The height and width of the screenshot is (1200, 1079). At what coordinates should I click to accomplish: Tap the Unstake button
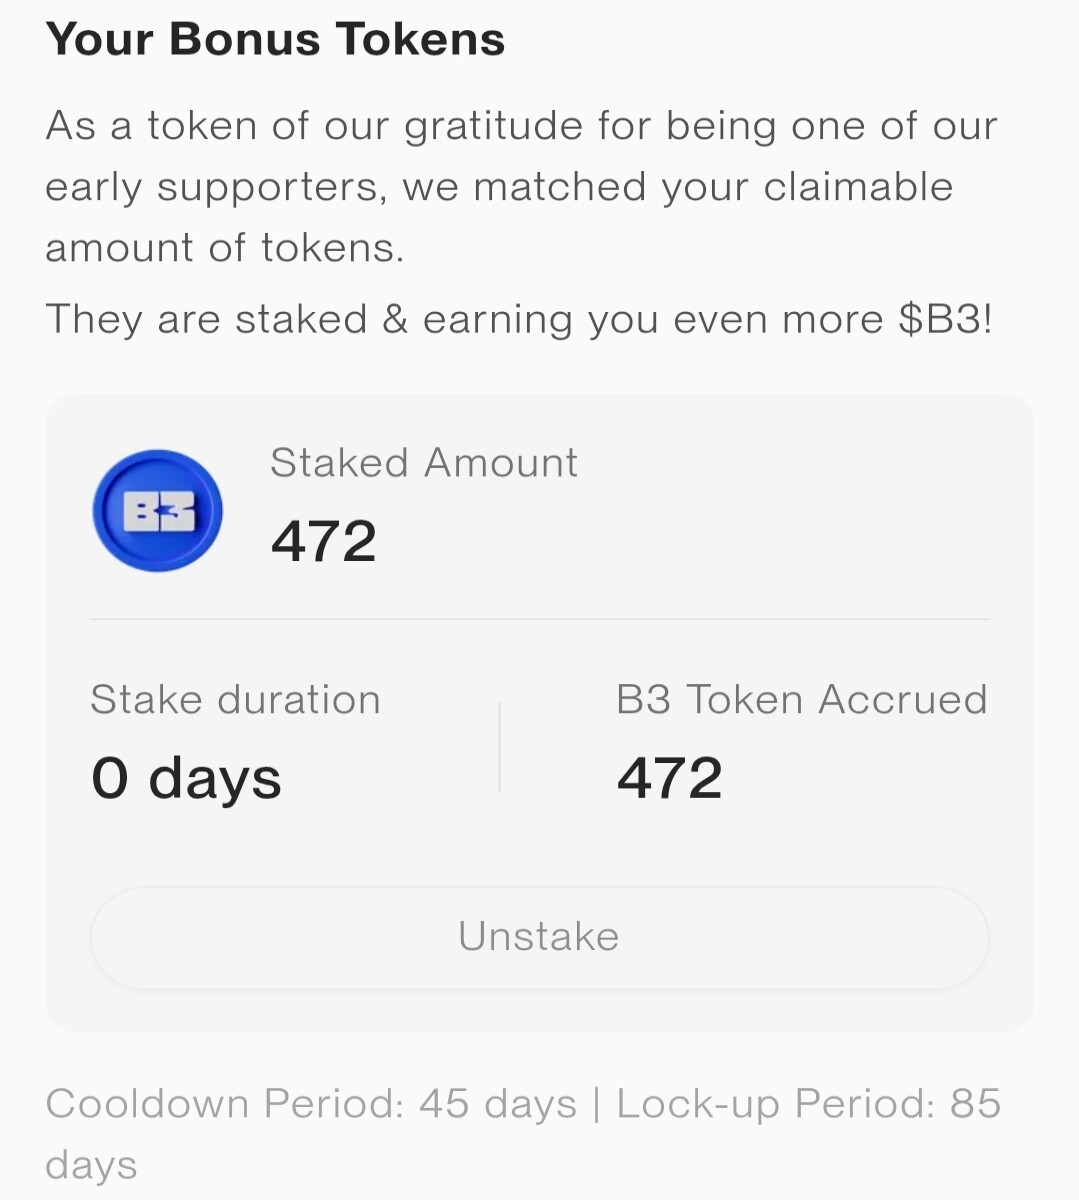539,937
